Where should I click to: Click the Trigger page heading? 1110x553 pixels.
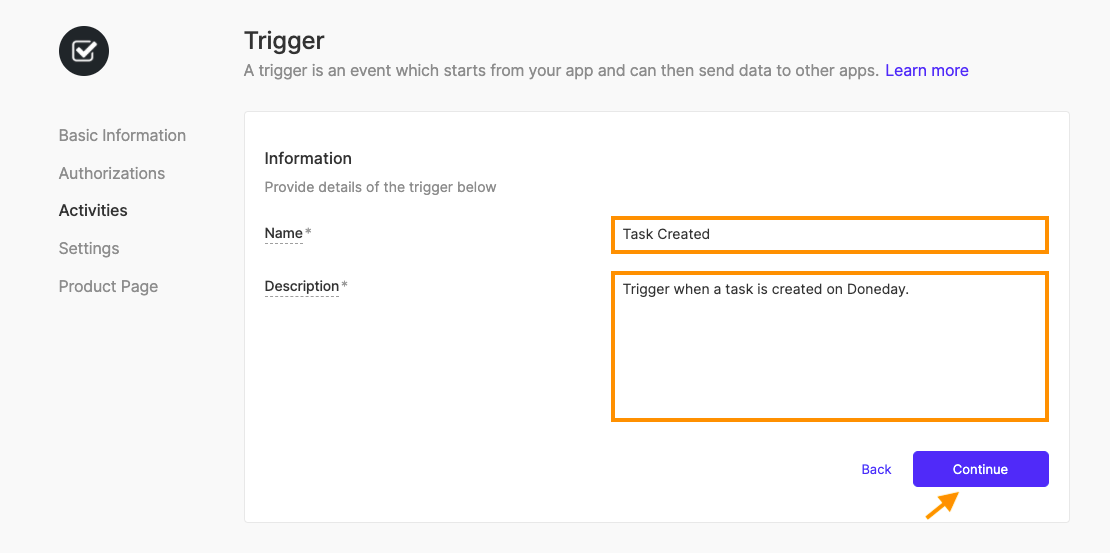coord(284,40)
